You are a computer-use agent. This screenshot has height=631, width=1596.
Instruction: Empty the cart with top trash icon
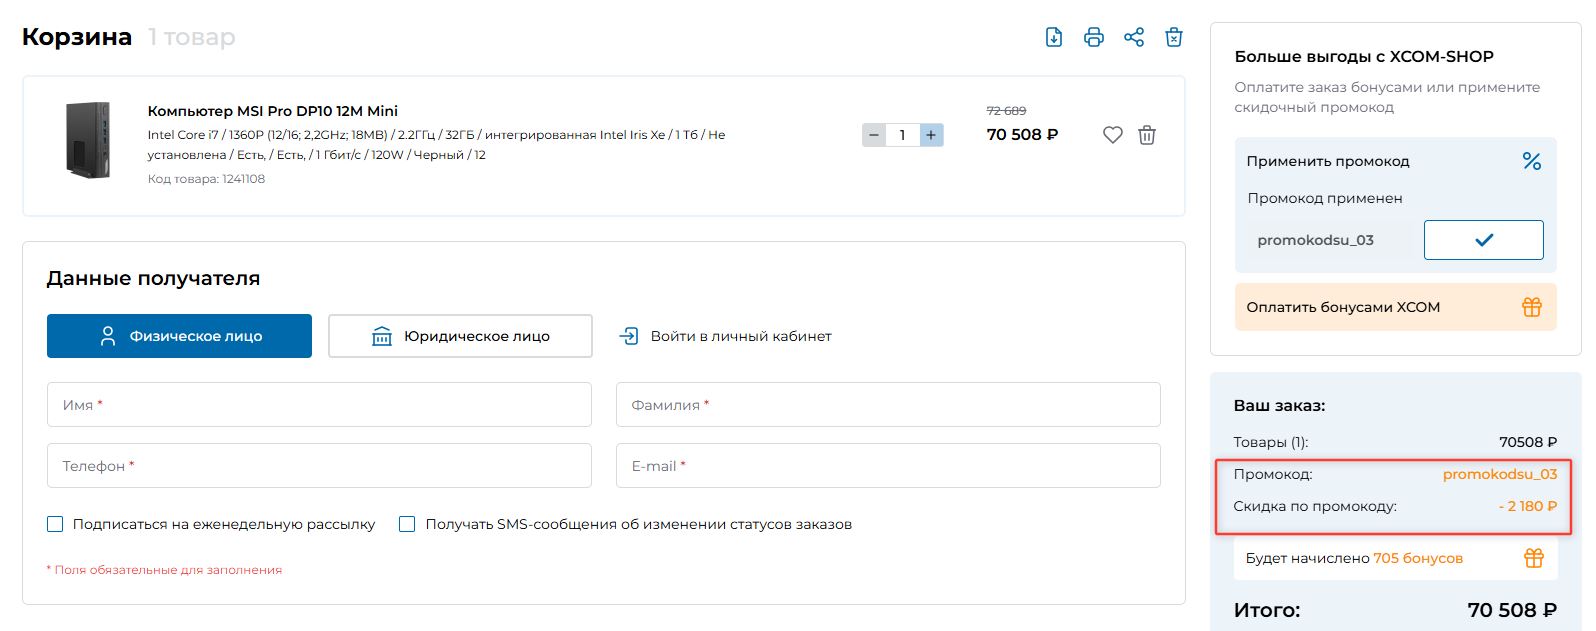(1174, 37)
